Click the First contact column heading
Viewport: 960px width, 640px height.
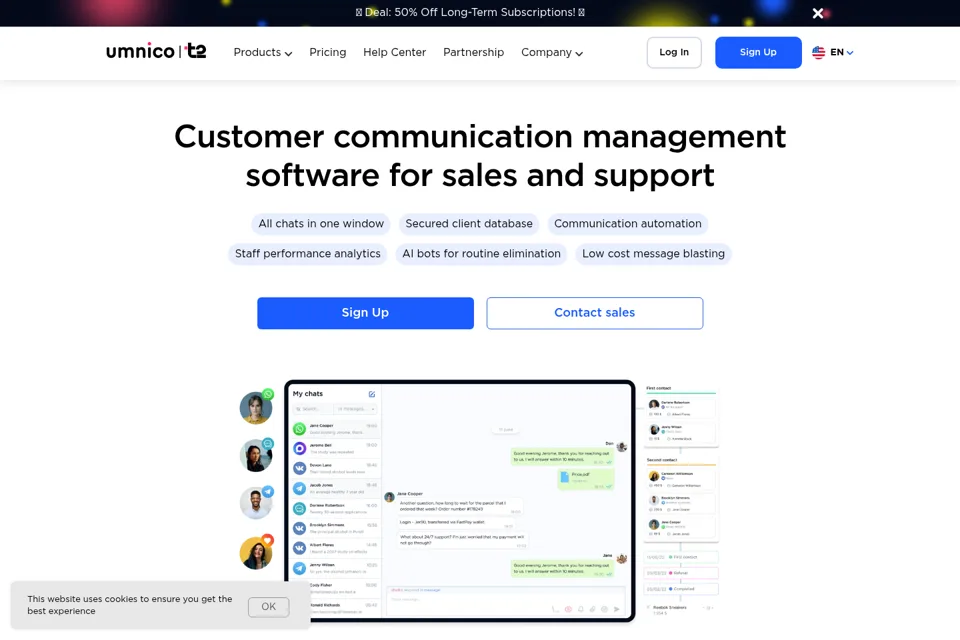point(659,388)
